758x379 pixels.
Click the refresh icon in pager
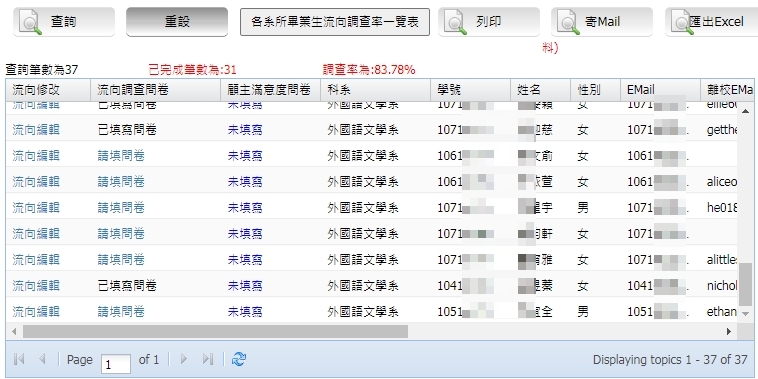239,359
